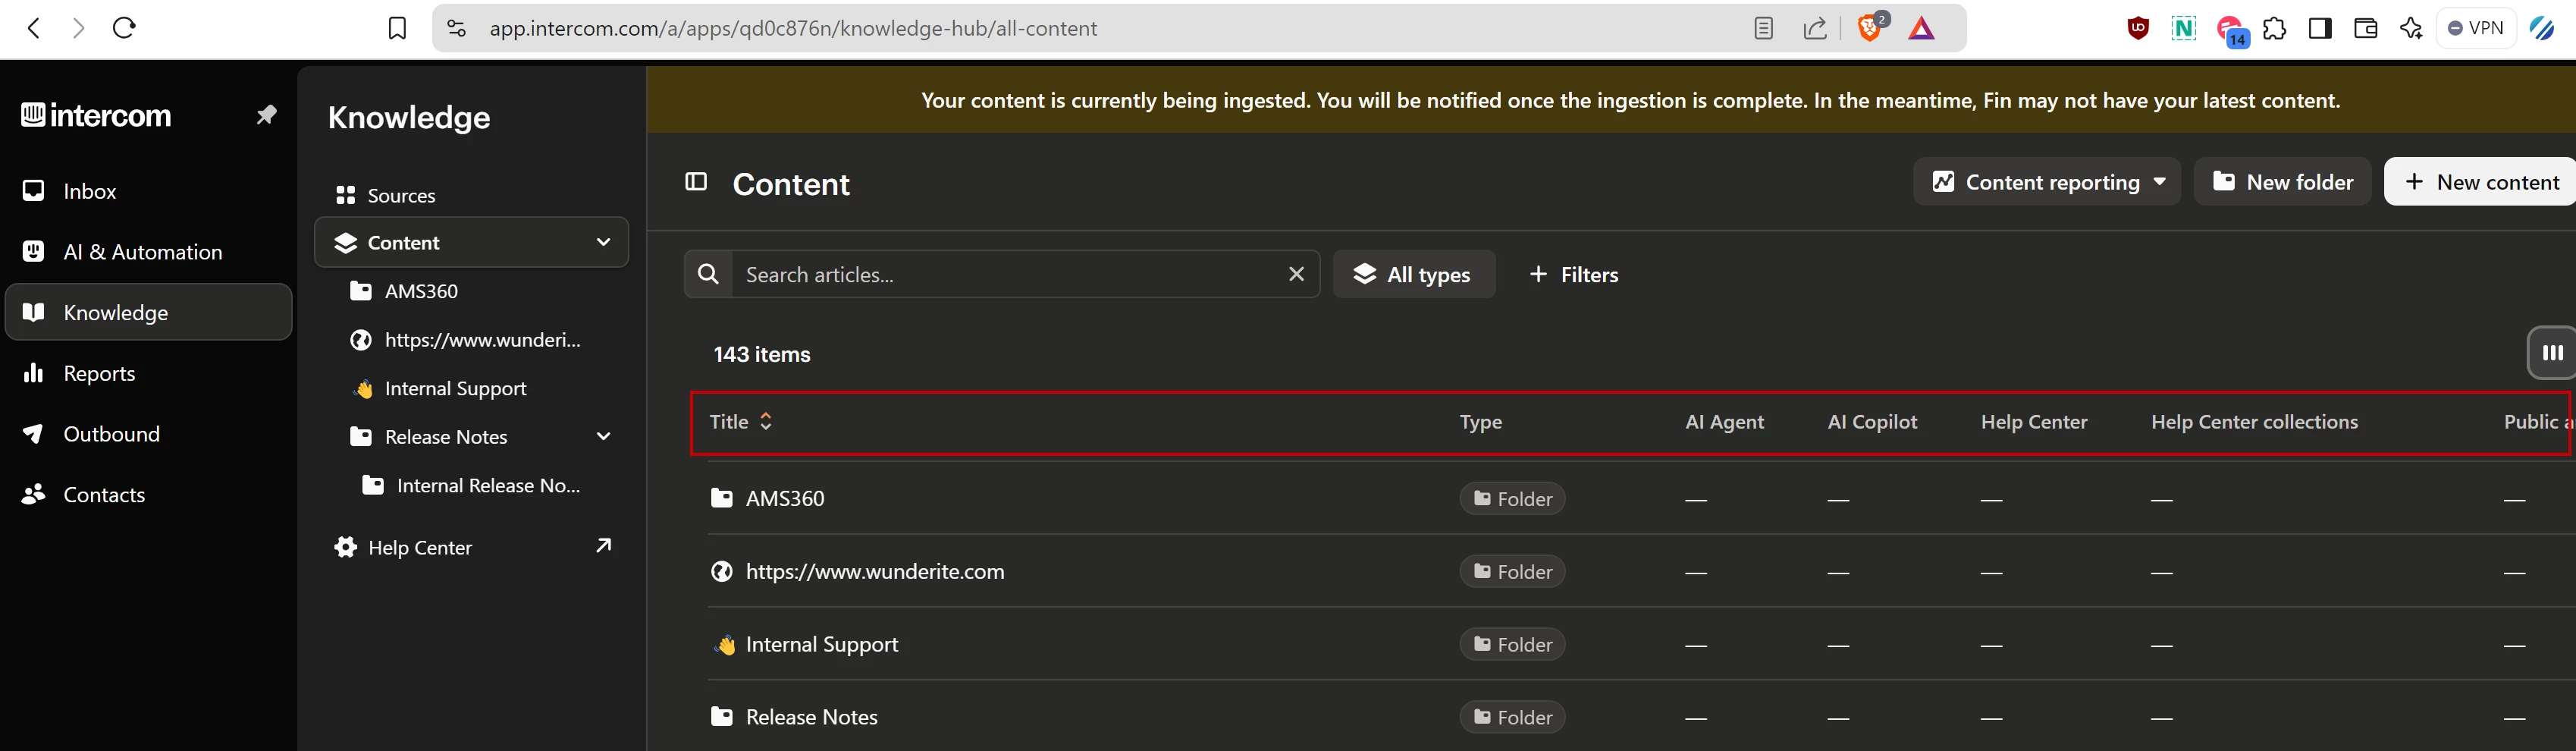Open the uBlock red shield extension

[x=2138, y=28]
